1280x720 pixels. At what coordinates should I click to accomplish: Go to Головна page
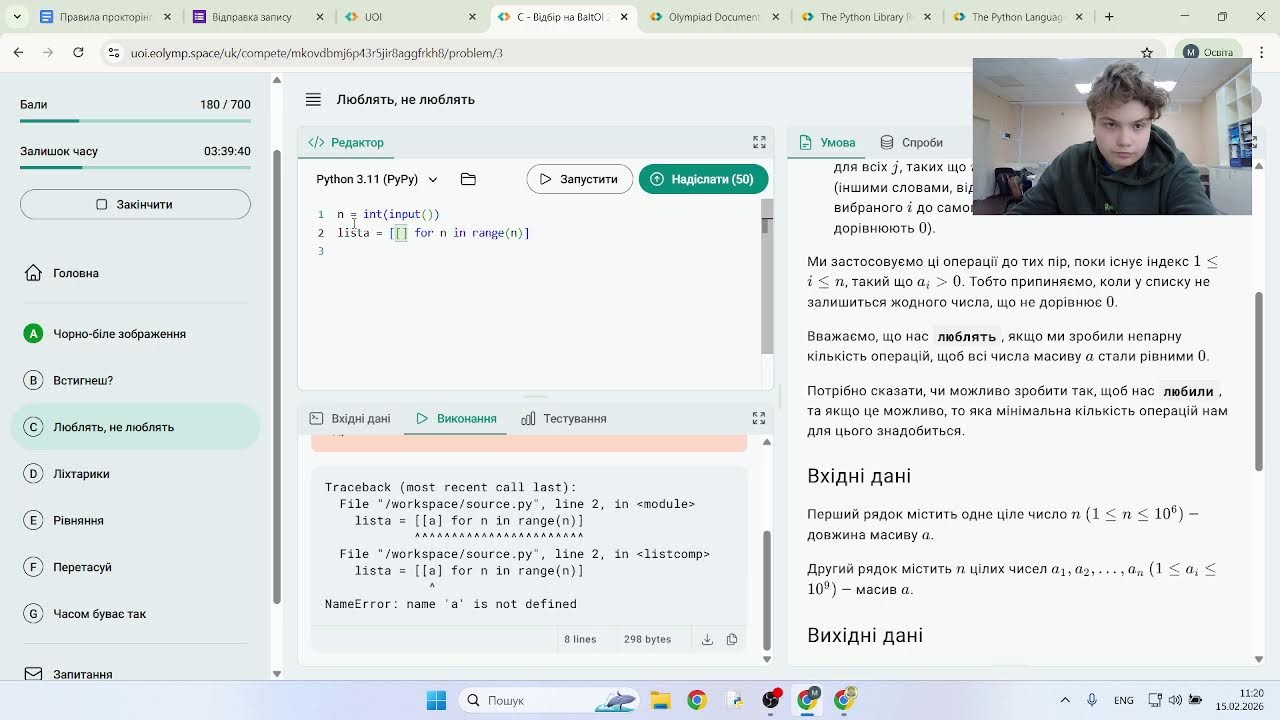coord(135,273)
